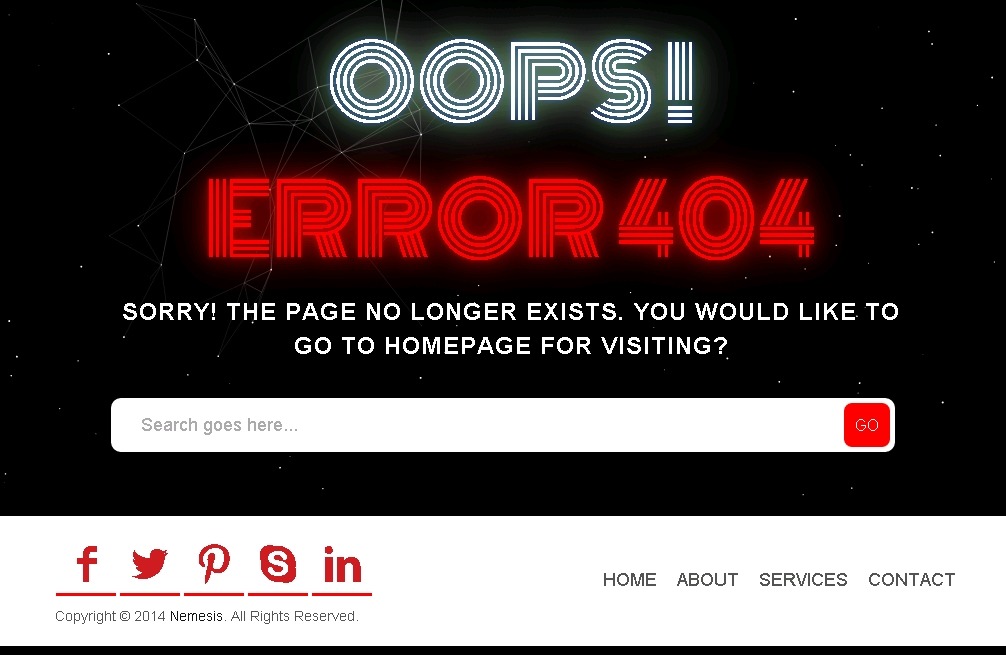Click the 'All Rights Reserved' footer text
Screen dimensions: 1006x655
pyautogui.click(x=294, y=616)
